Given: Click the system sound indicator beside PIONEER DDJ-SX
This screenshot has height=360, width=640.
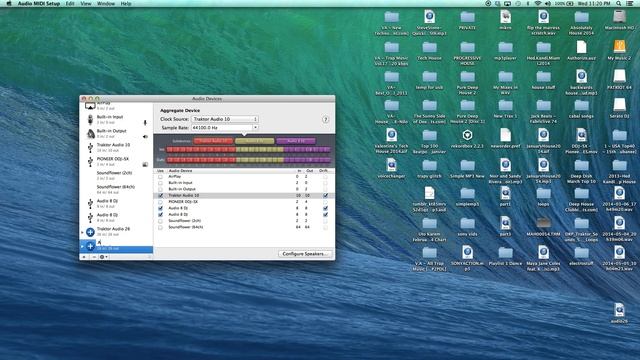Looking at the screenshot, I should [x=145, y=164].
